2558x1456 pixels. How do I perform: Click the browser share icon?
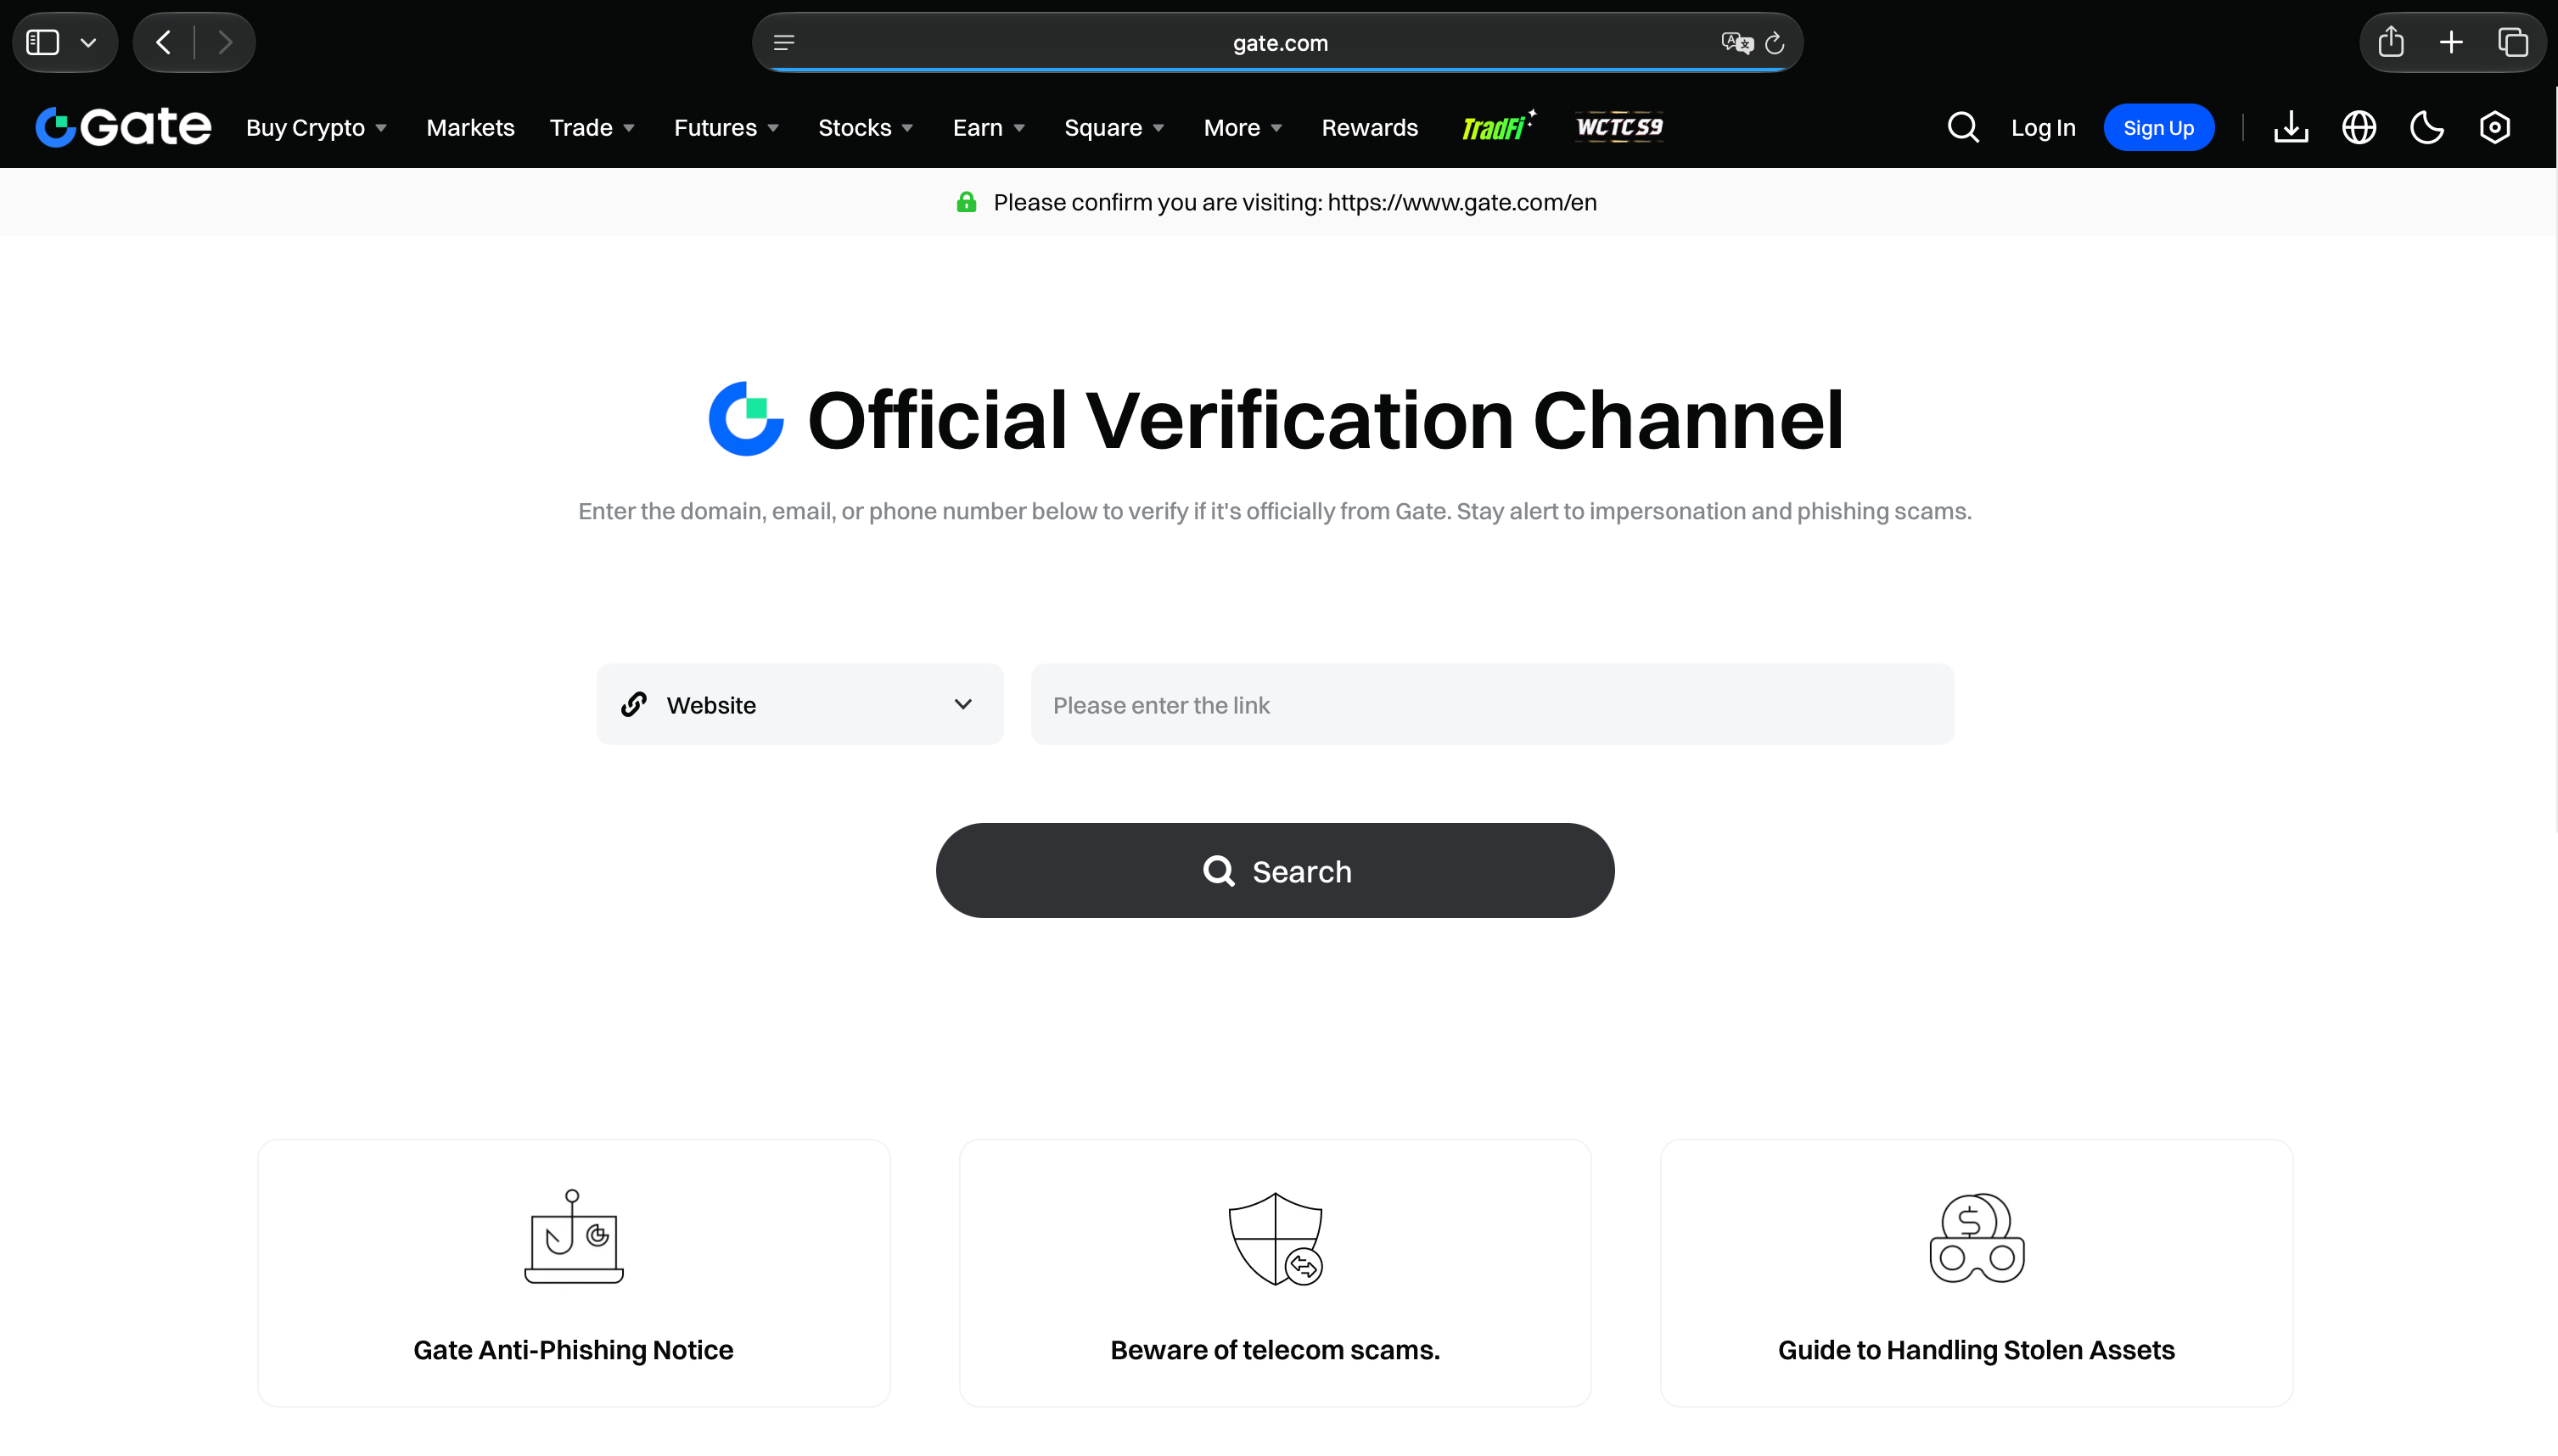pos(2390,42)
